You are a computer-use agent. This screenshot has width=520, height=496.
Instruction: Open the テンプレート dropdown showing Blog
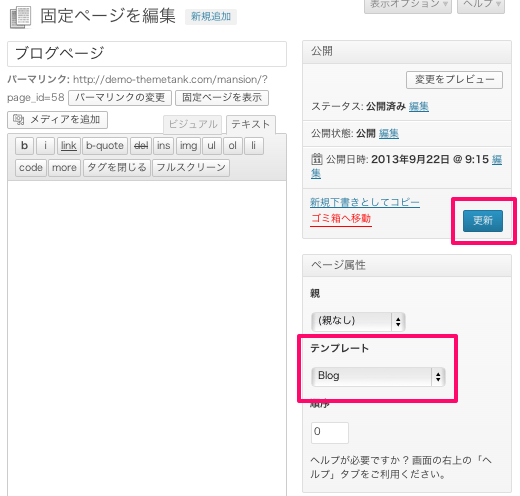[x=378, y=377]
